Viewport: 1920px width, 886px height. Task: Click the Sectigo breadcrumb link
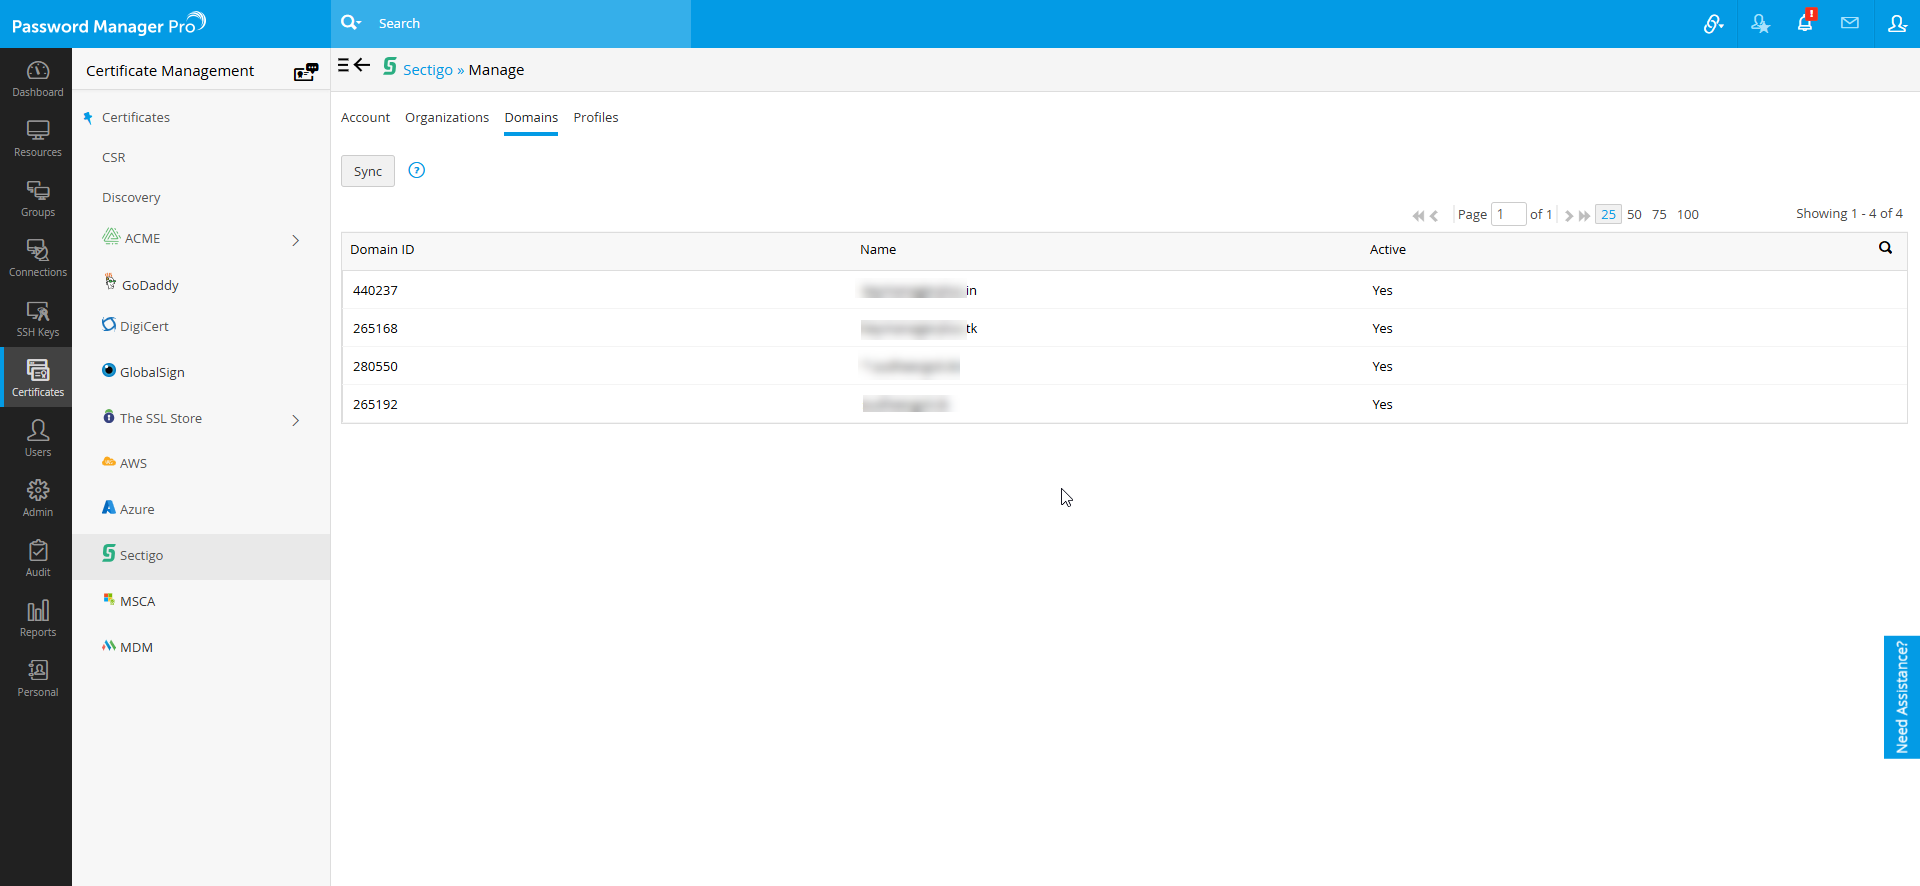[x=428, y=70]
